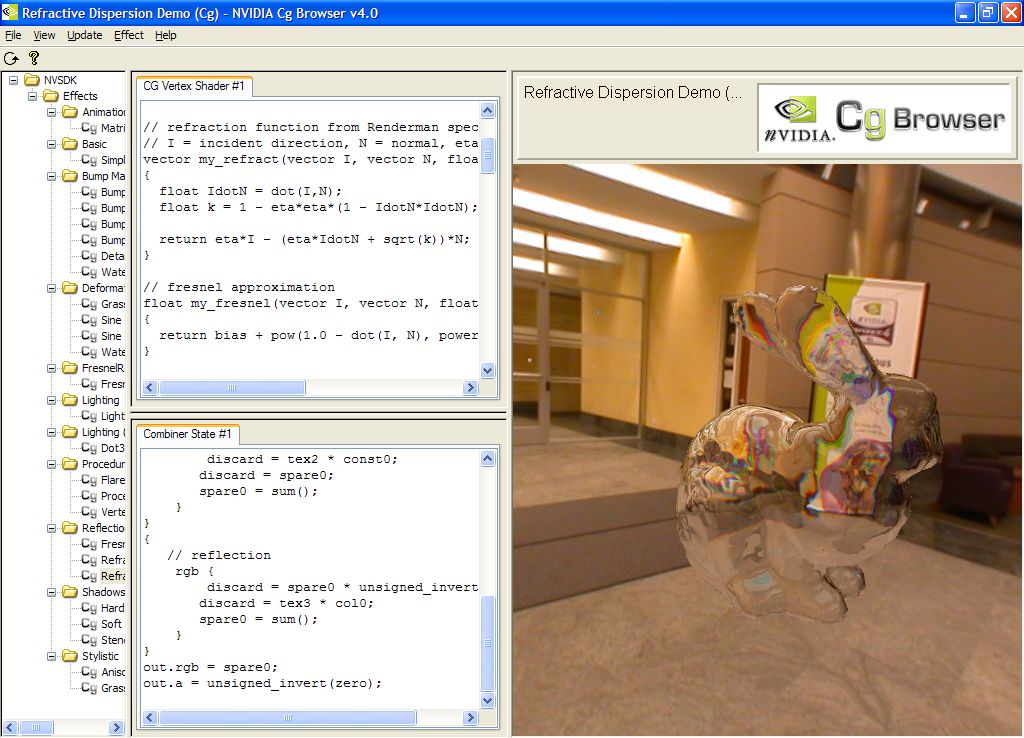Viewport: 1024px width, 738px height.
Task: Open the Help menu
Action: (x=166, y=35)
